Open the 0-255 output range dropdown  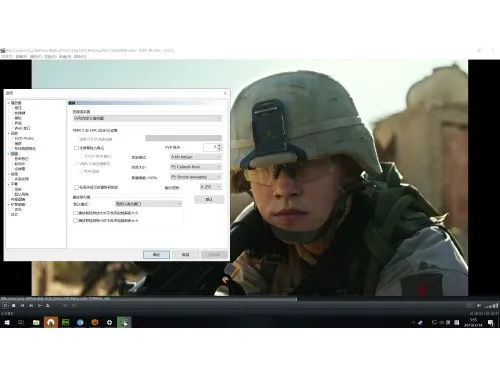tap(211, 187)
